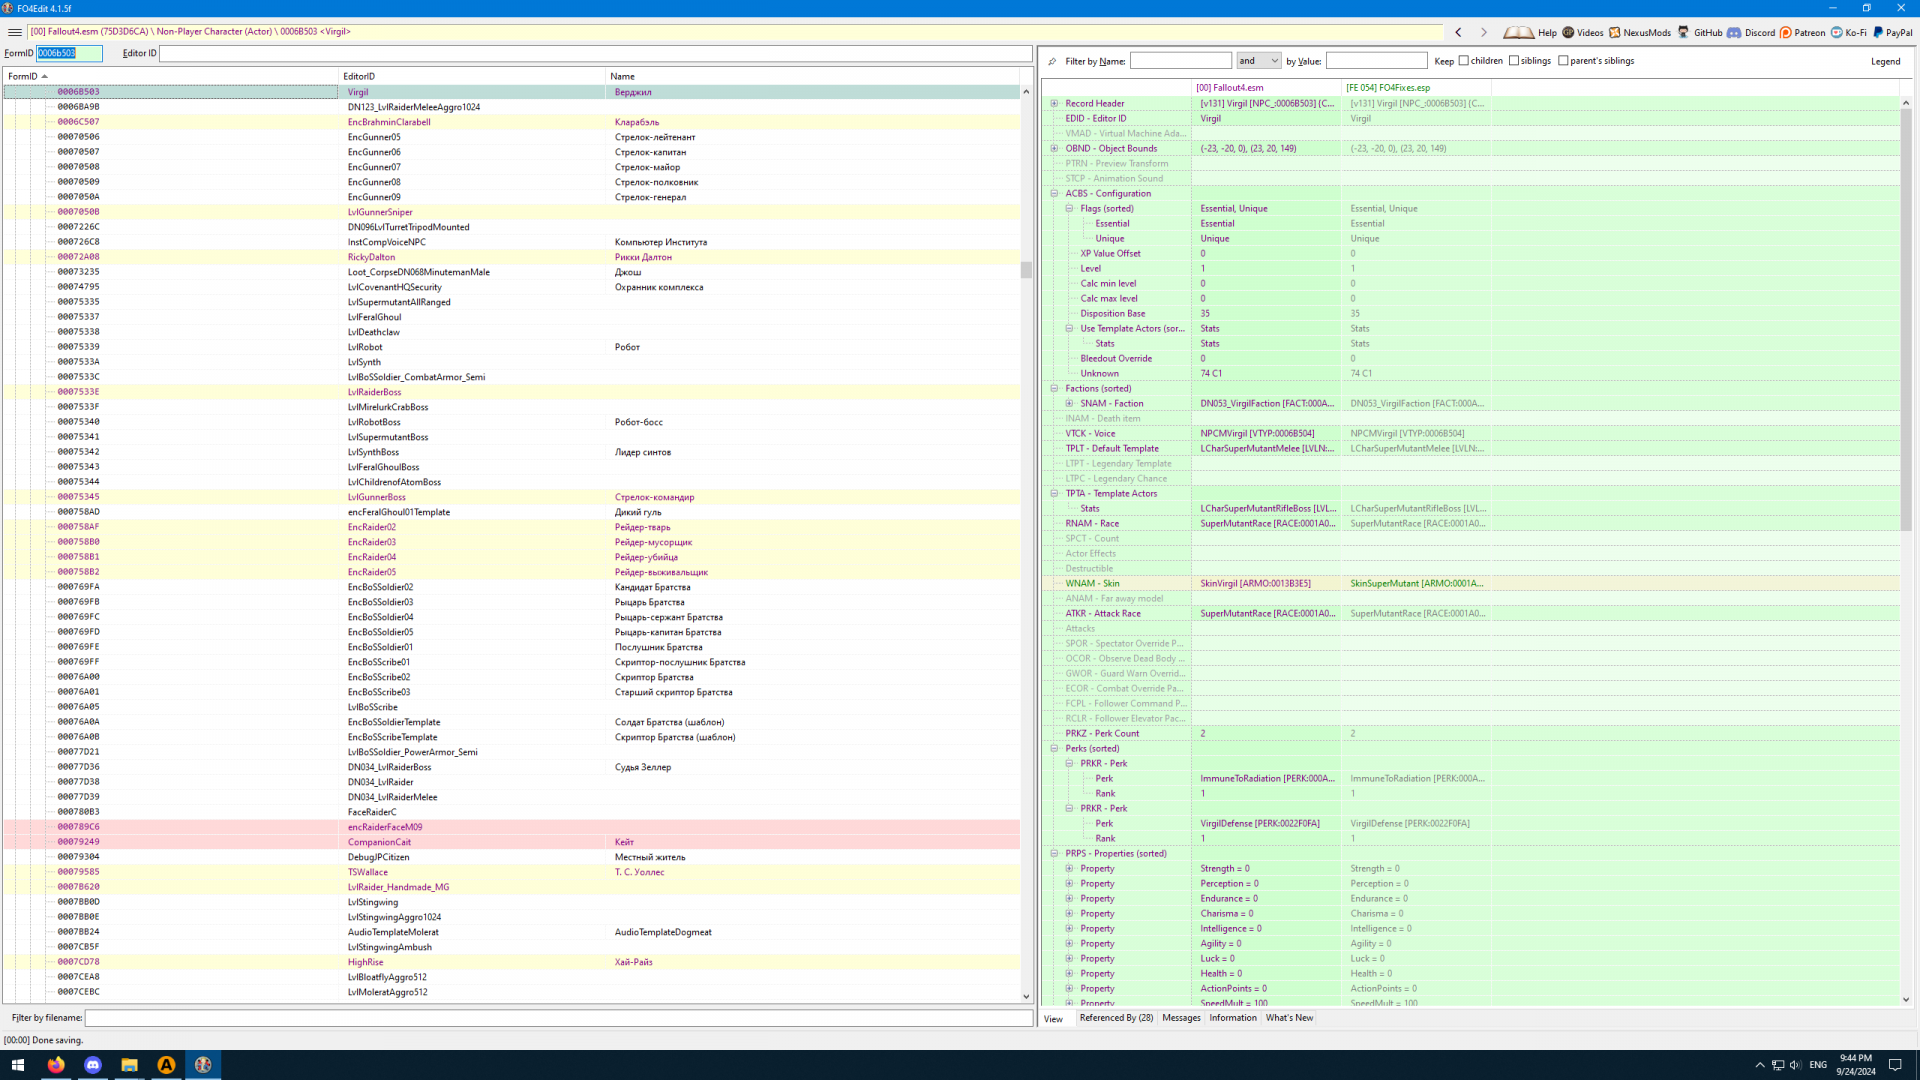Enable the Keep children checkbox
Image resolution: width=1920 pixels, height=1080 pixels.
[x=1464, y=61]
